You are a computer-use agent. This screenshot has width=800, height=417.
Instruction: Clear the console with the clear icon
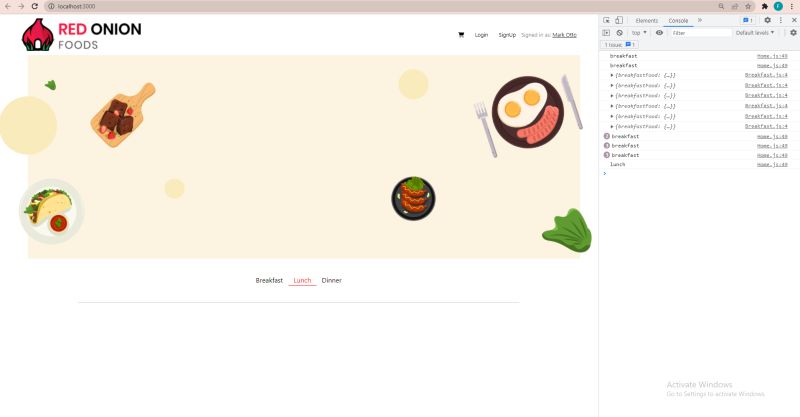[619, 33]
